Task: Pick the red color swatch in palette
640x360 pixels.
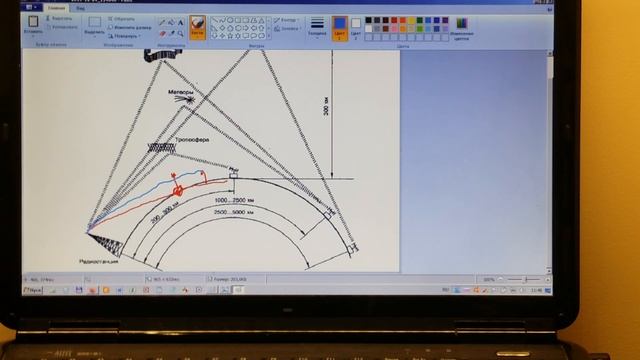Action: 394,20
